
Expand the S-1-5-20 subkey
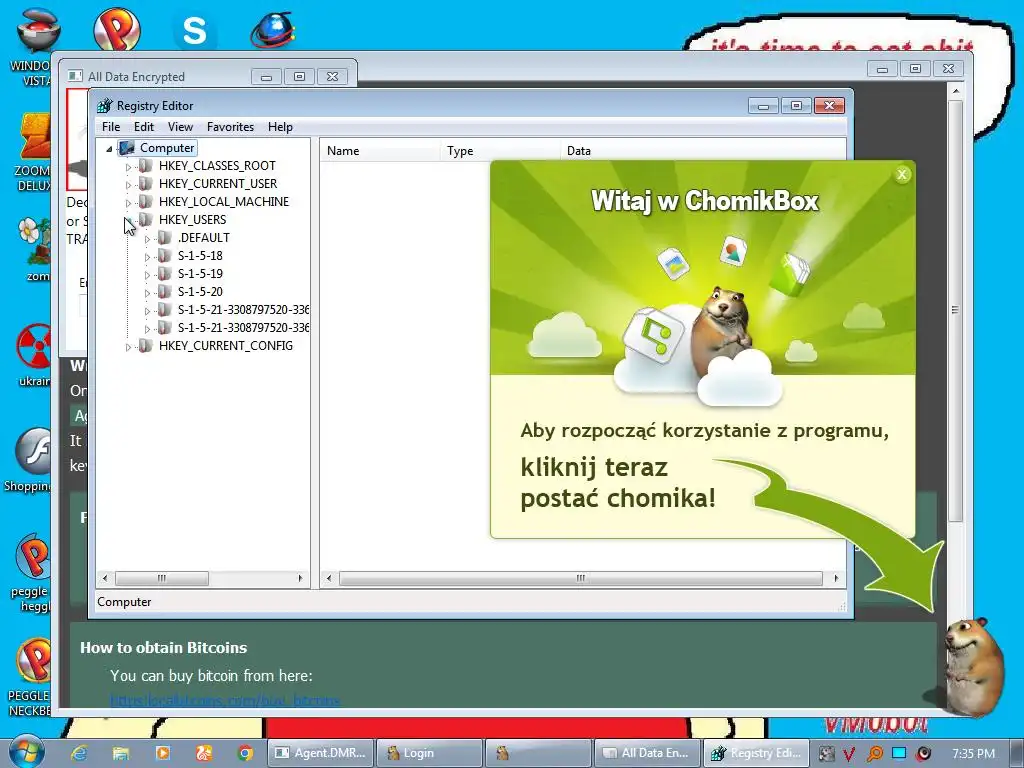tap(147, 293)
